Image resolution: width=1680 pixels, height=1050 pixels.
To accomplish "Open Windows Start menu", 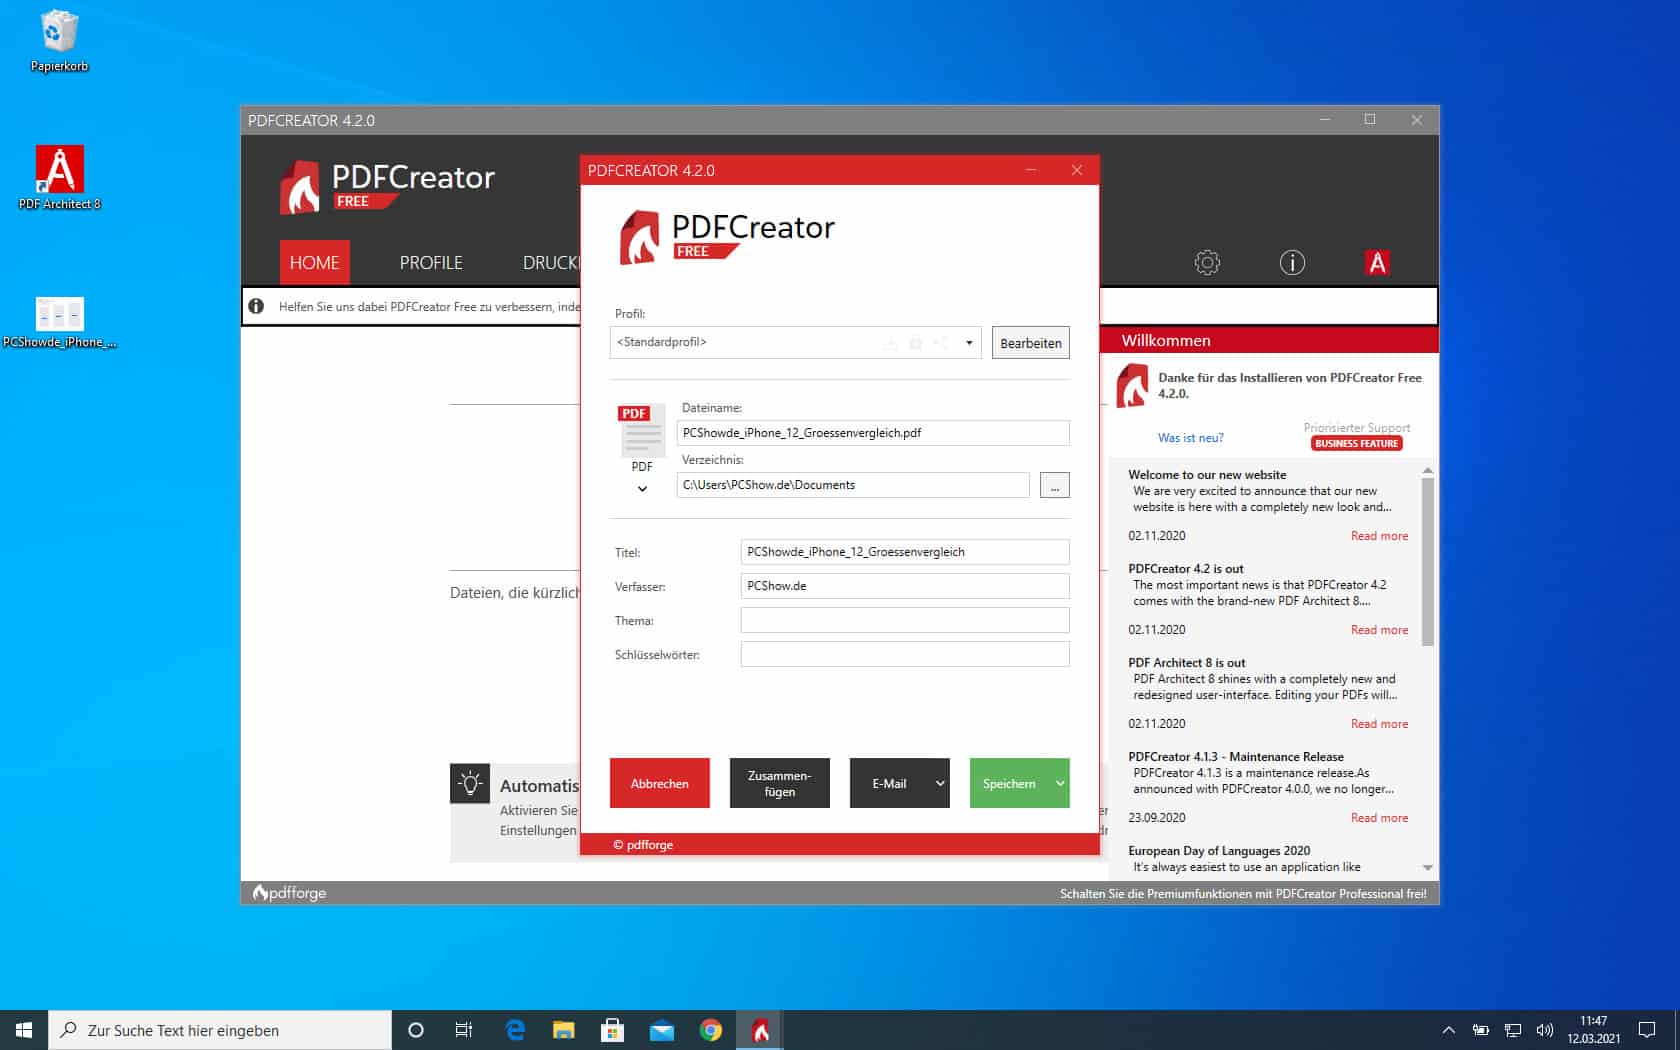I will [x=24, y=1030].
